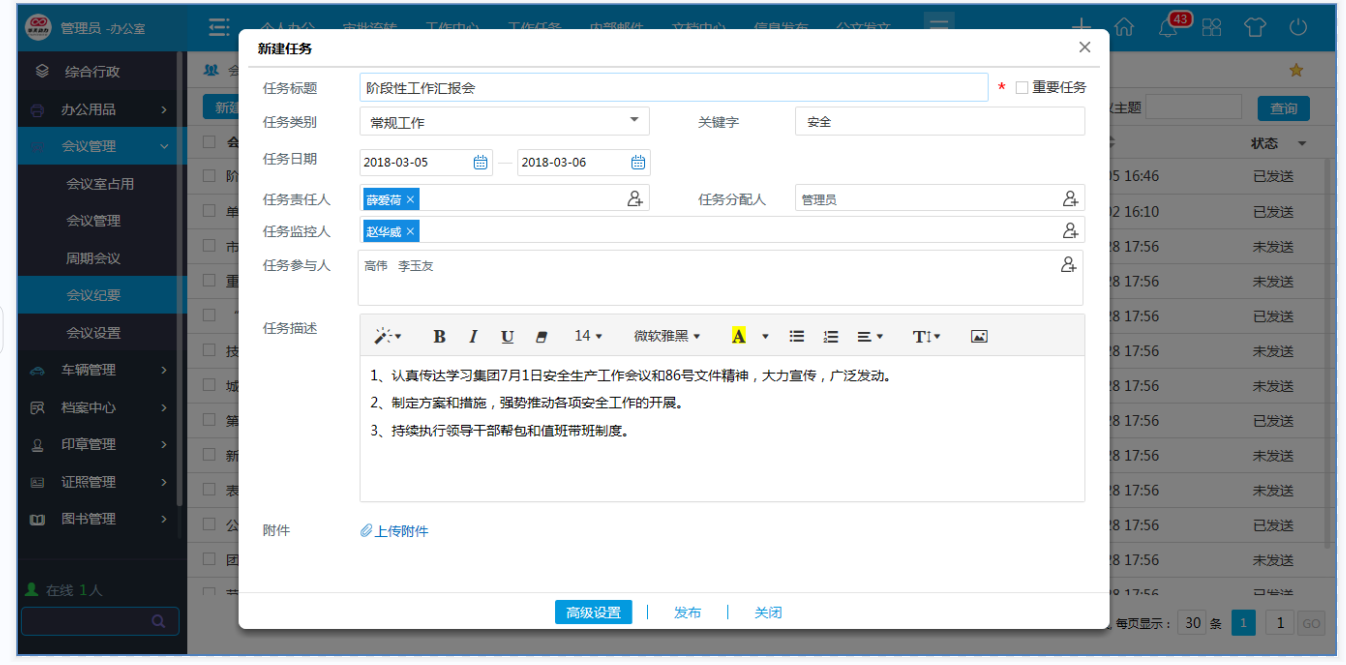Remove 薛爱荷 tag from 任务责任人

click(410, 200)
